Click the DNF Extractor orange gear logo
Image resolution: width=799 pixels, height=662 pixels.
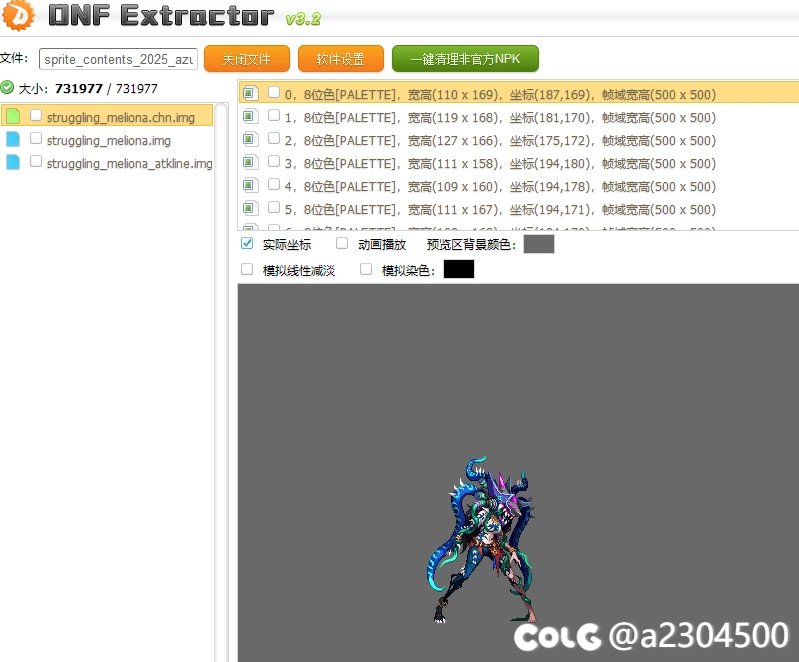(x=18, y=15)
